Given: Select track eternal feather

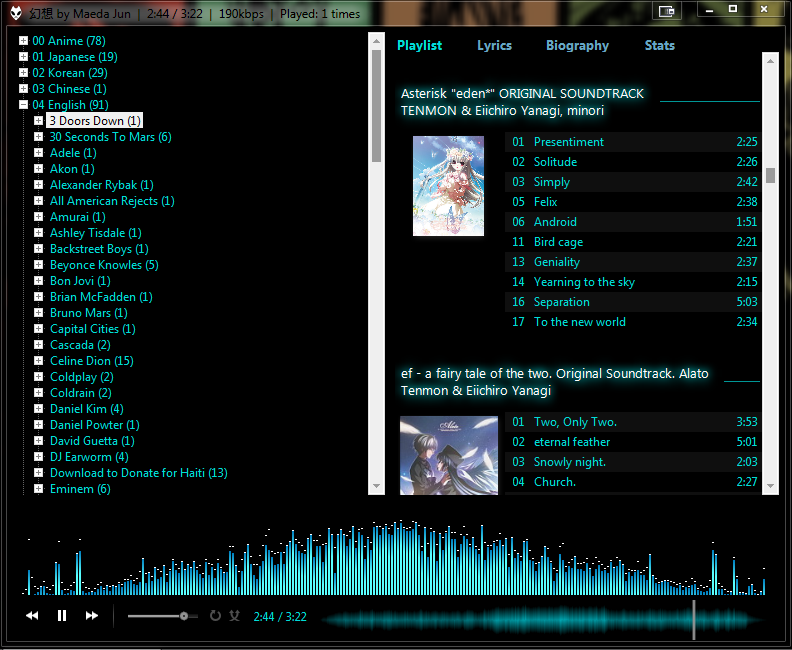Looking at the screenshot, I should tap(633, 442).
